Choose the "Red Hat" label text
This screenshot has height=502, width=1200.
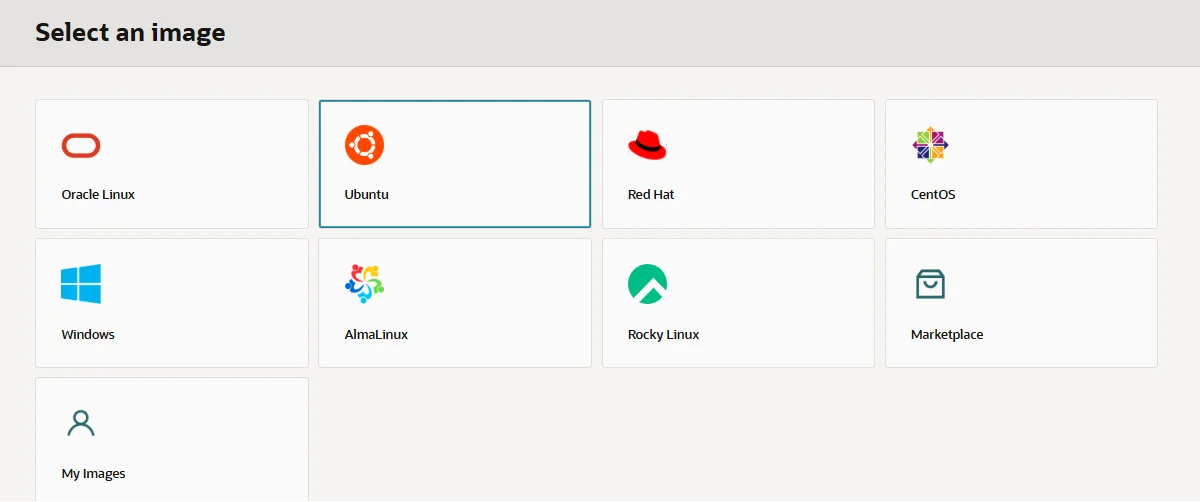coord(651,195)
